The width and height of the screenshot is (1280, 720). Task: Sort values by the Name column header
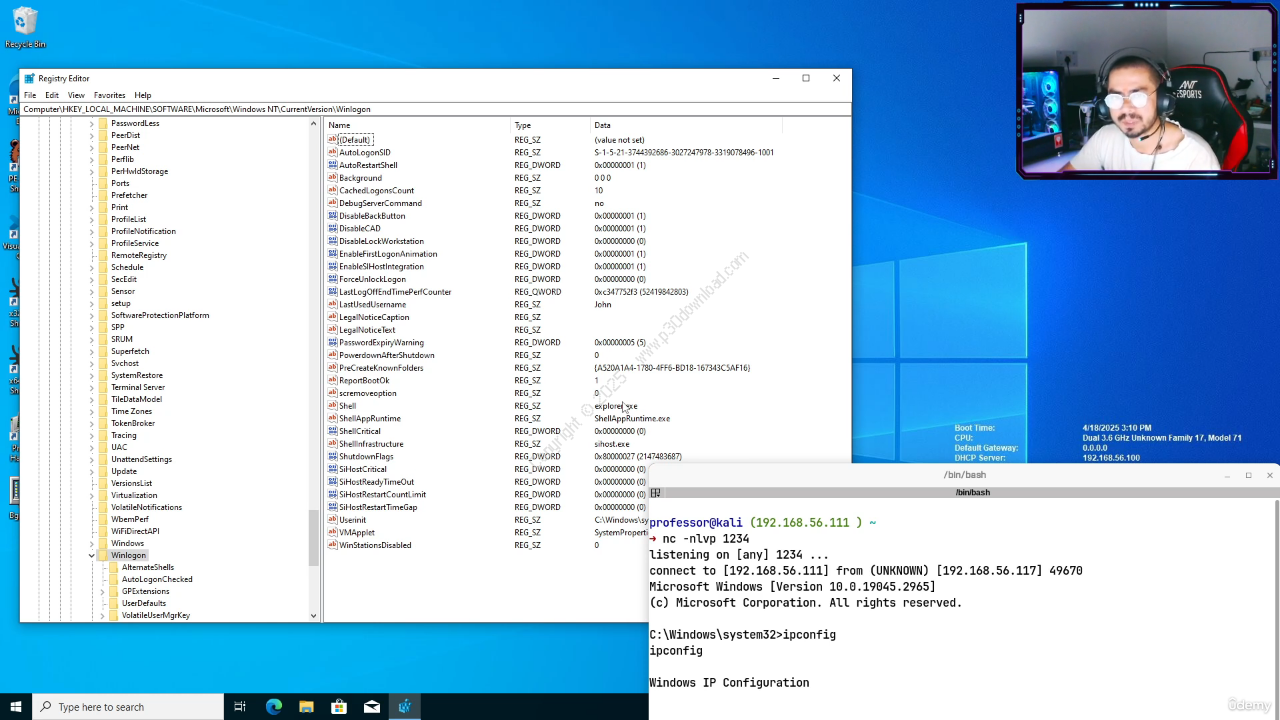pyautogui.click(x=418, y=125)
